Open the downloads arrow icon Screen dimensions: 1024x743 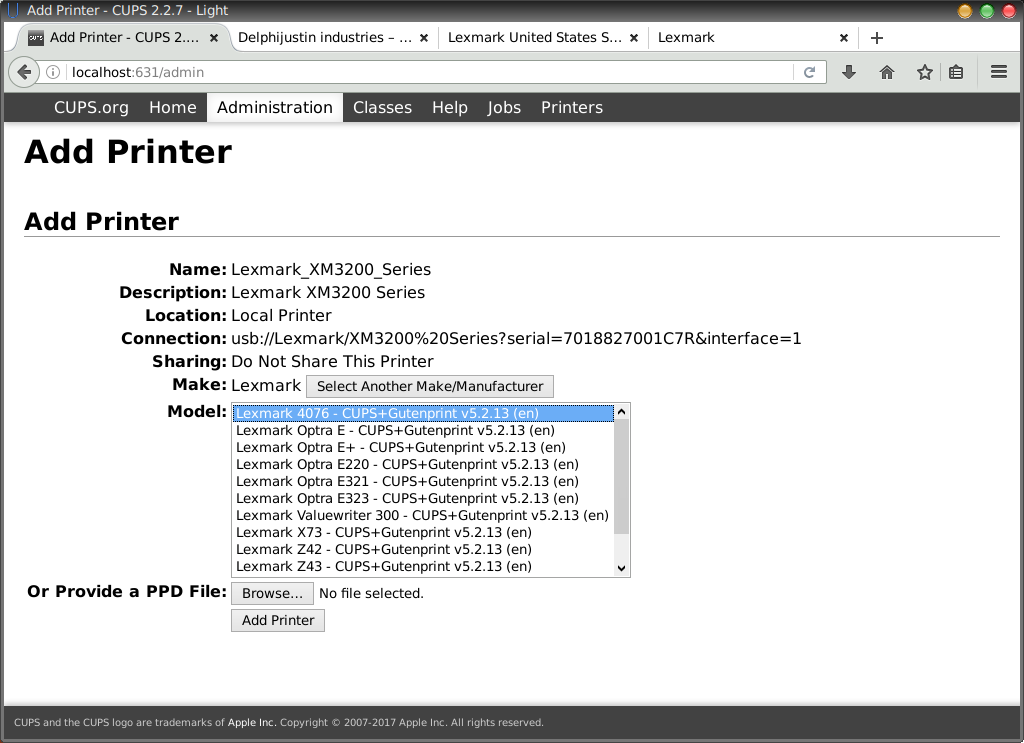[849, 72]
